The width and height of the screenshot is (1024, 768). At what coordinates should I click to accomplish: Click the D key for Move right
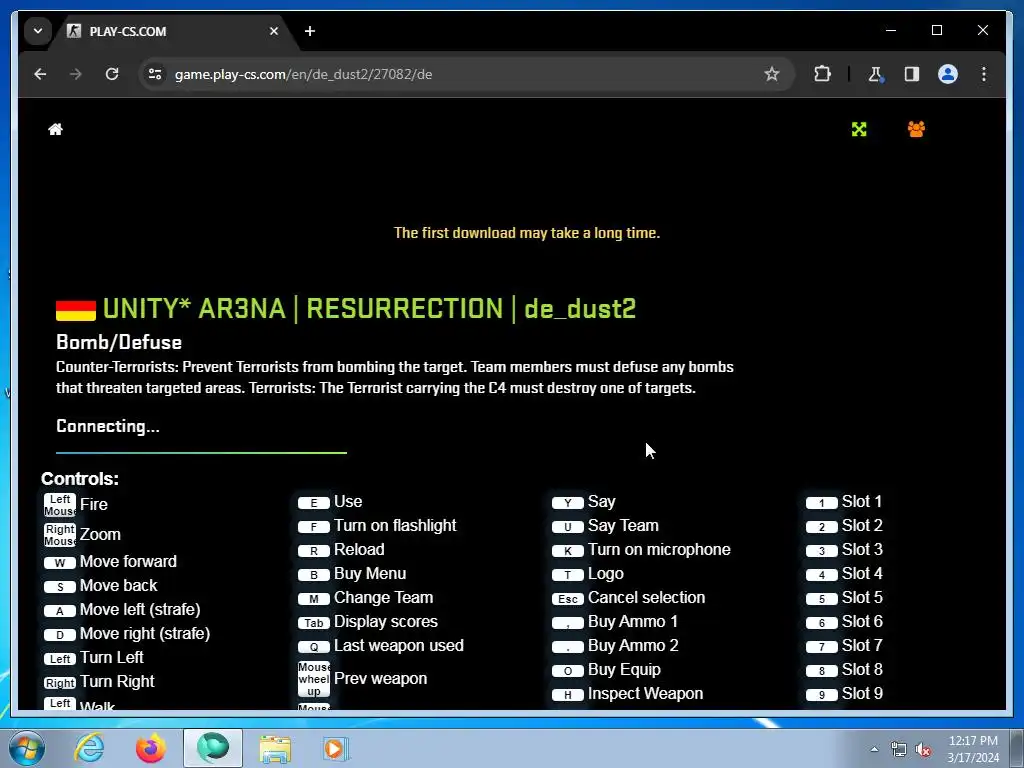coord(59,635)
